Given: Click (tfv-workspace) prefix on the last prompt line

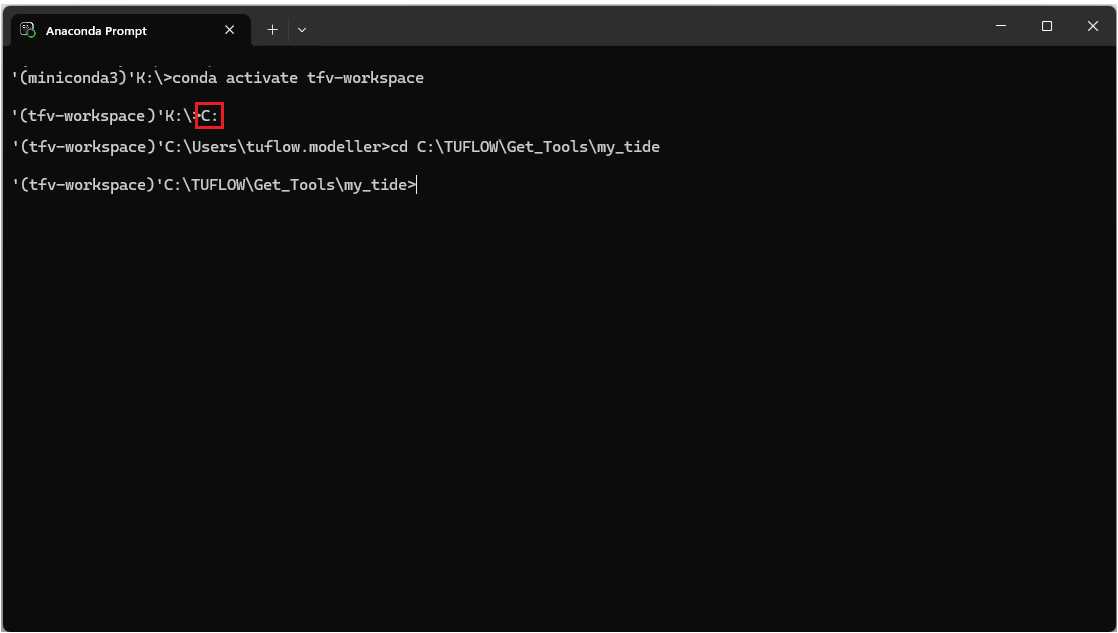Looking at the screenshot, I should click(x=82, y=185).
